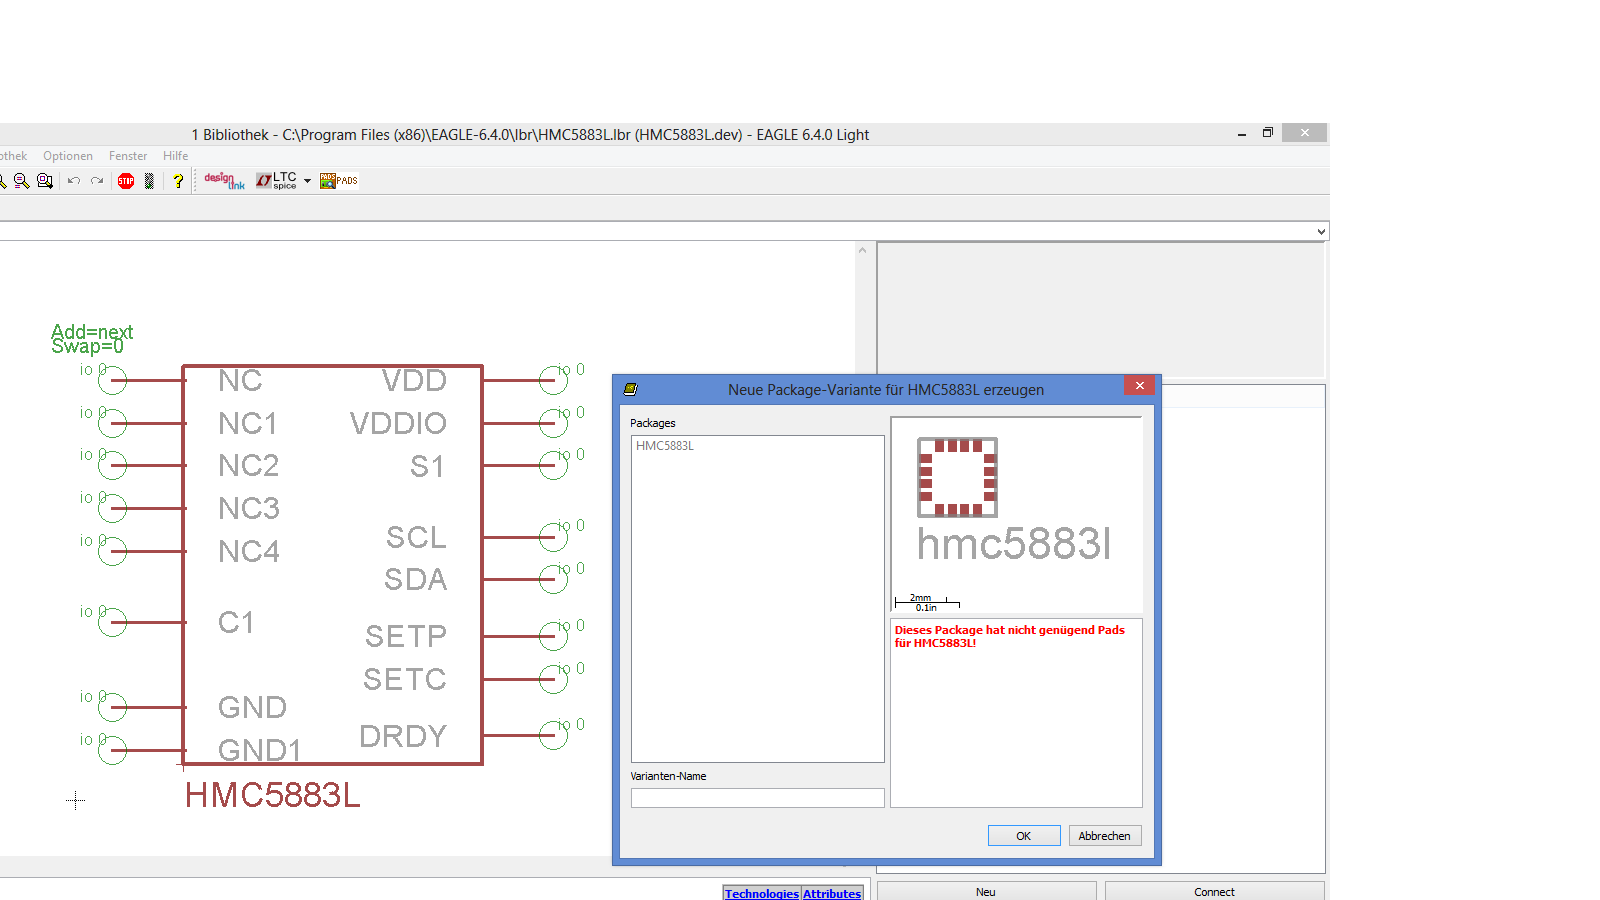Click the NC3 pin label
Image resolution: width=1600 pixels, height=900 pixels.
249,509
